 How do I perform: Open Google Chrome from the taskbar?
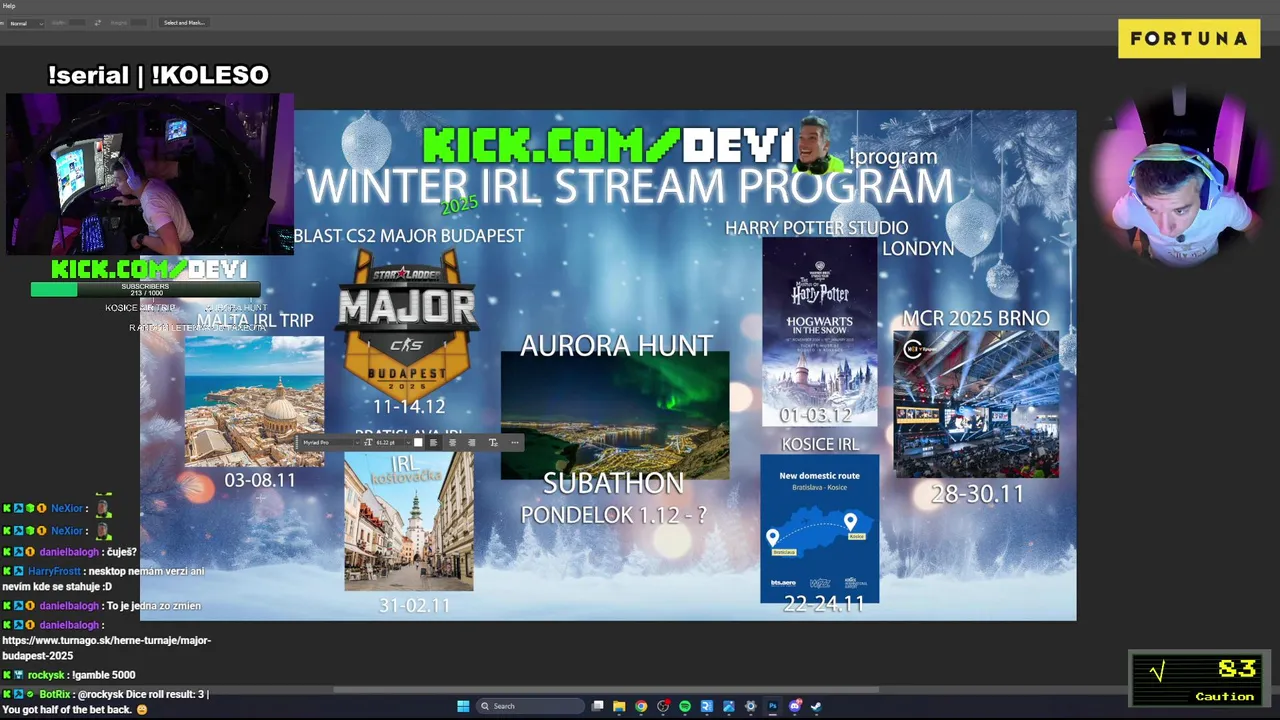click(641, 706)
